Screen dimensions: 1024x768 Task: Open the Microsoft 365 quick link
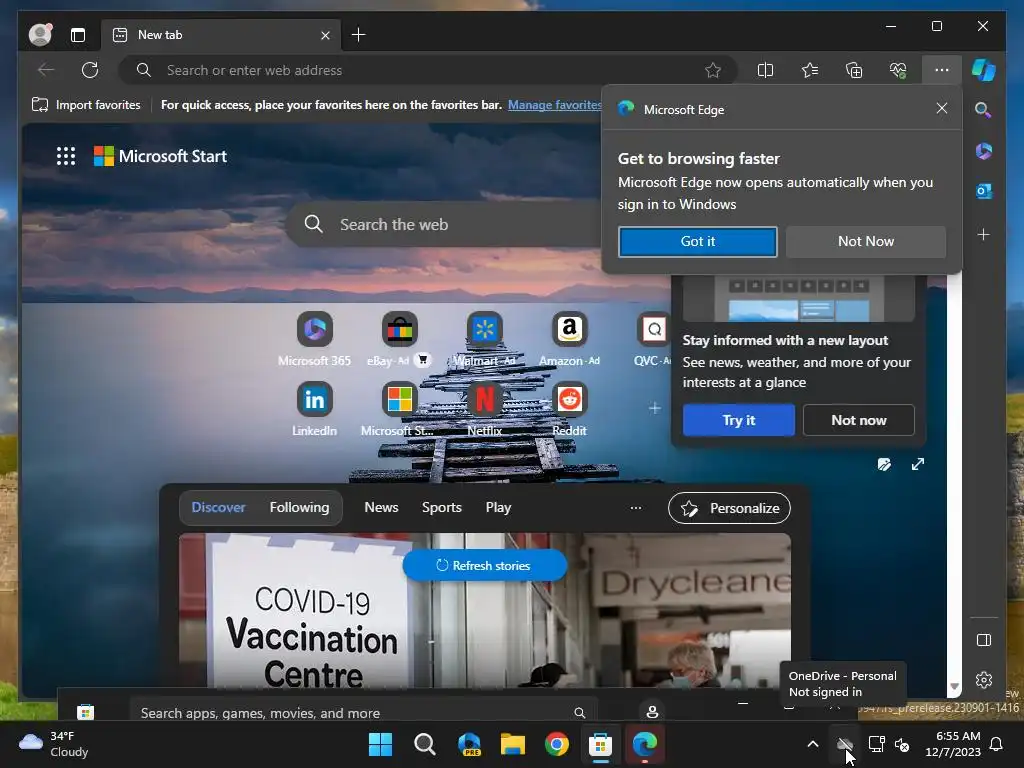coord(314,340)
